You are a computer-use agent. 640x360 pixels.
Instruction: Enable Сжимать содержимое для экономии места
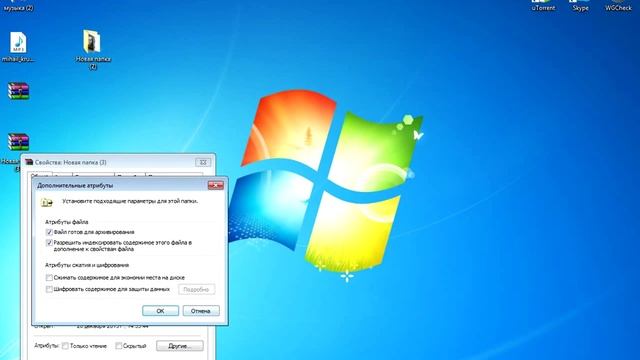click(x=49, y=278)
